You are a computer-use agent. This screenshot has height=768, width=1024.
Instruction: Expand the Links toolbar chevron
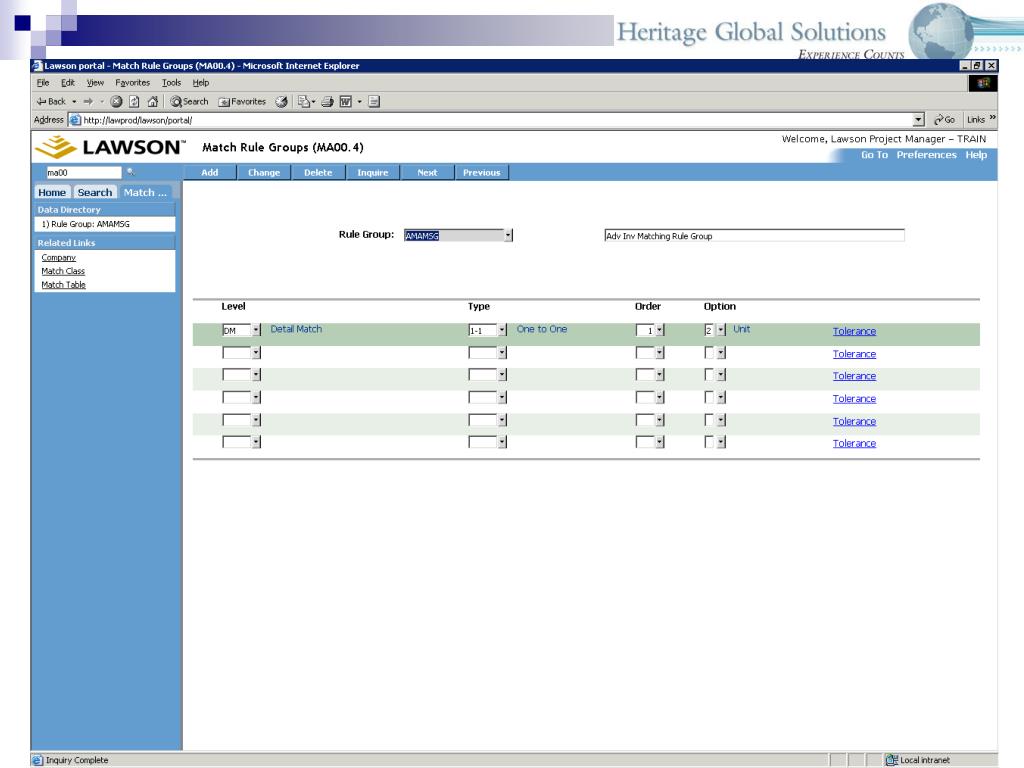tap(992, 118)
